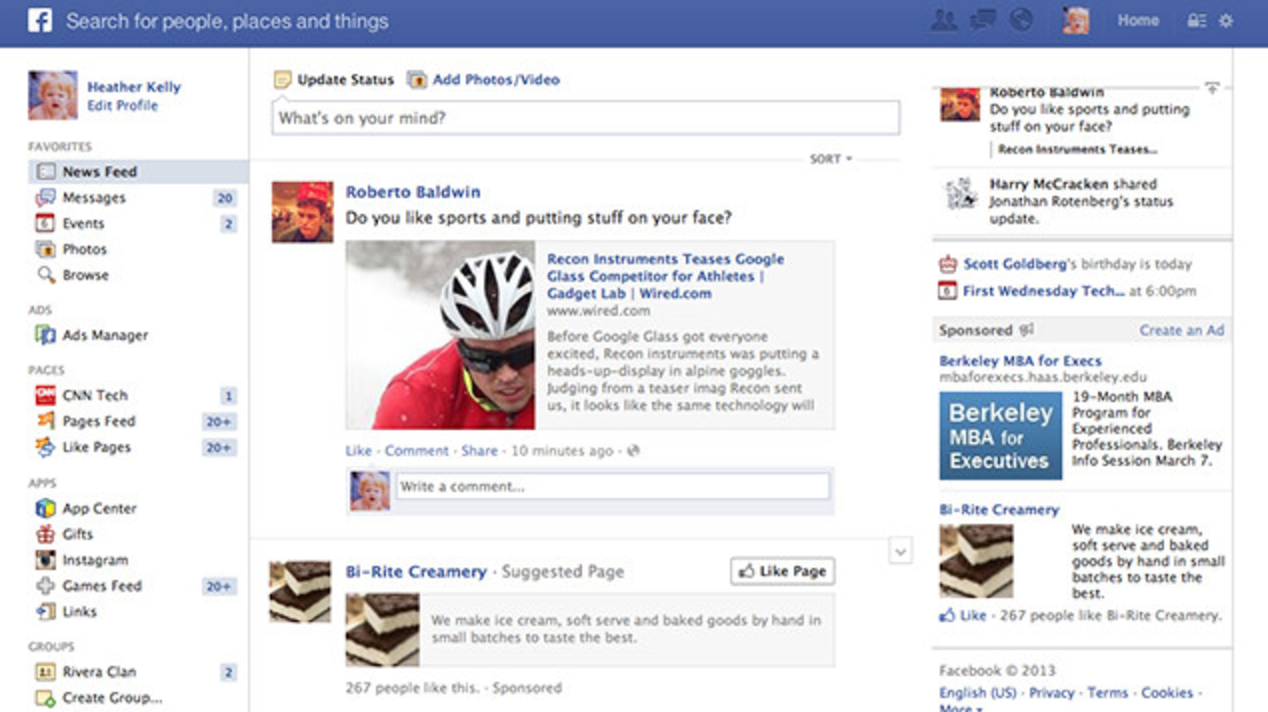Open the First Wednesday Tech event
The height and width of the screenshot is (712, 1268).
(x=1044, y=291)
